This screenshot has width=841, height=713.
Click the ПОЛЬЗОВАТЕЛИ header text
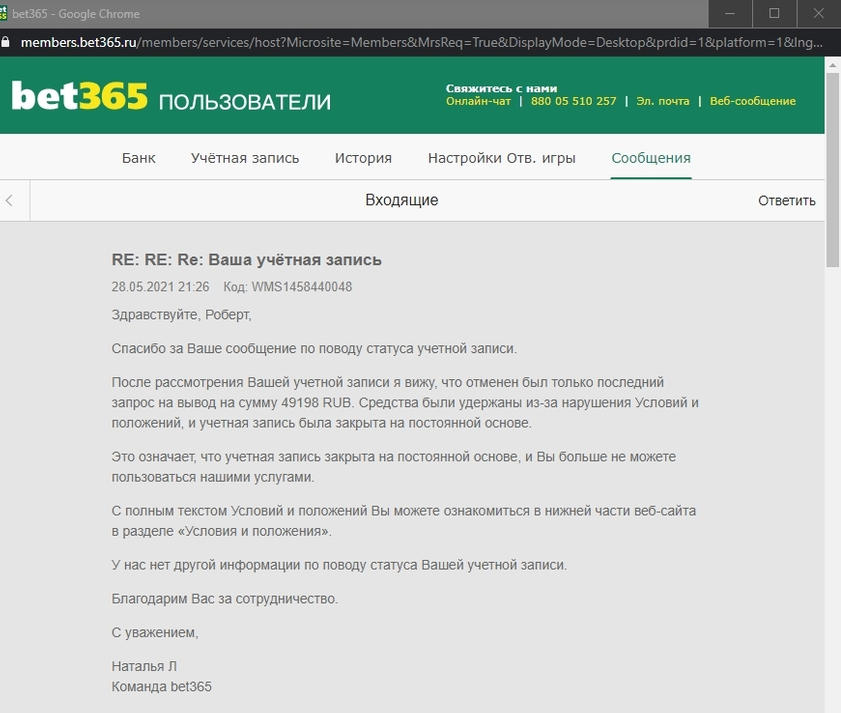[245, 102]
